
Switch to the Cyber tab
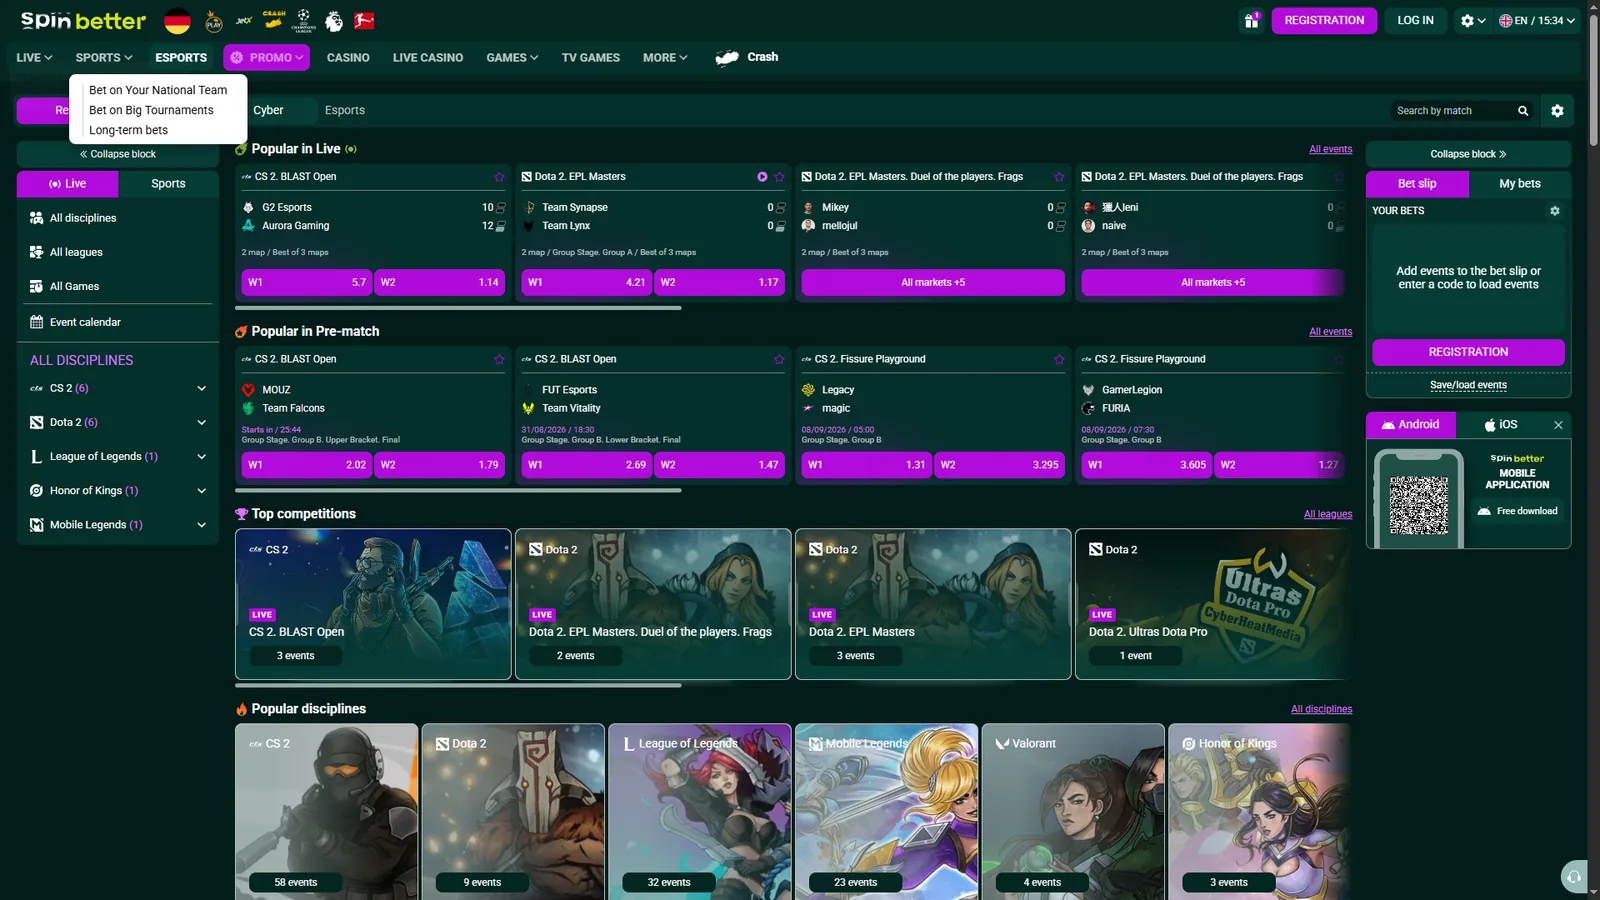[268, 110]
